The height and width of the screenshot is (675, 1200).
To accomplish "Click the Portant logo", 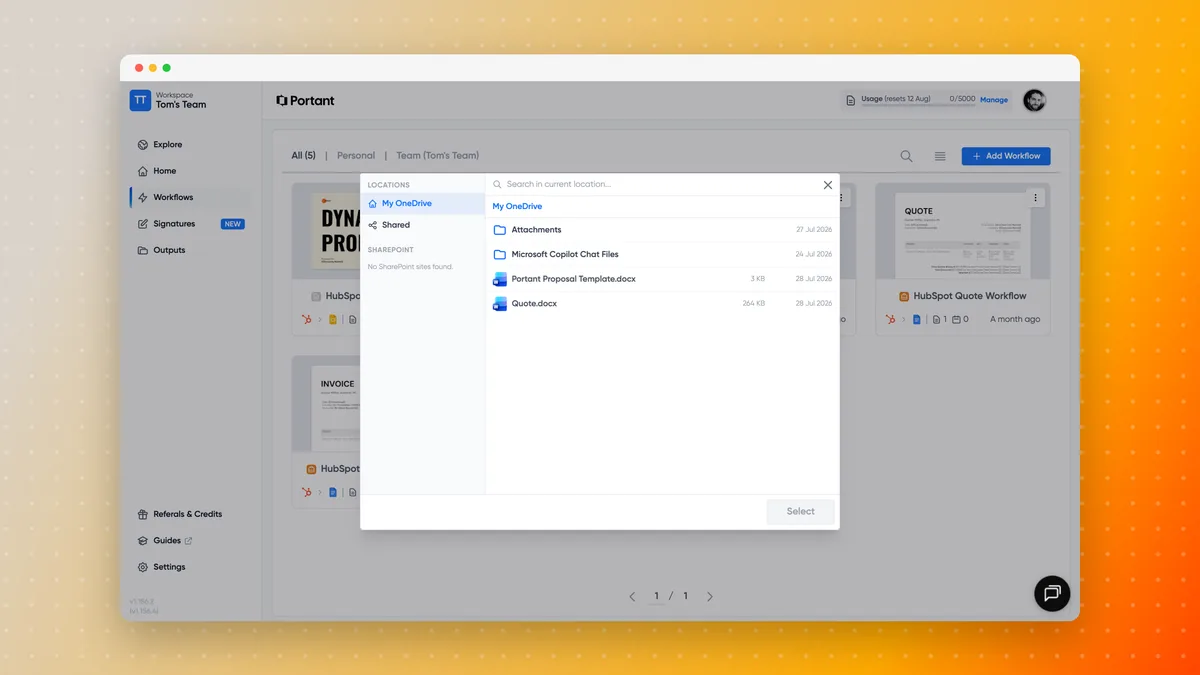I will point(305,101).
